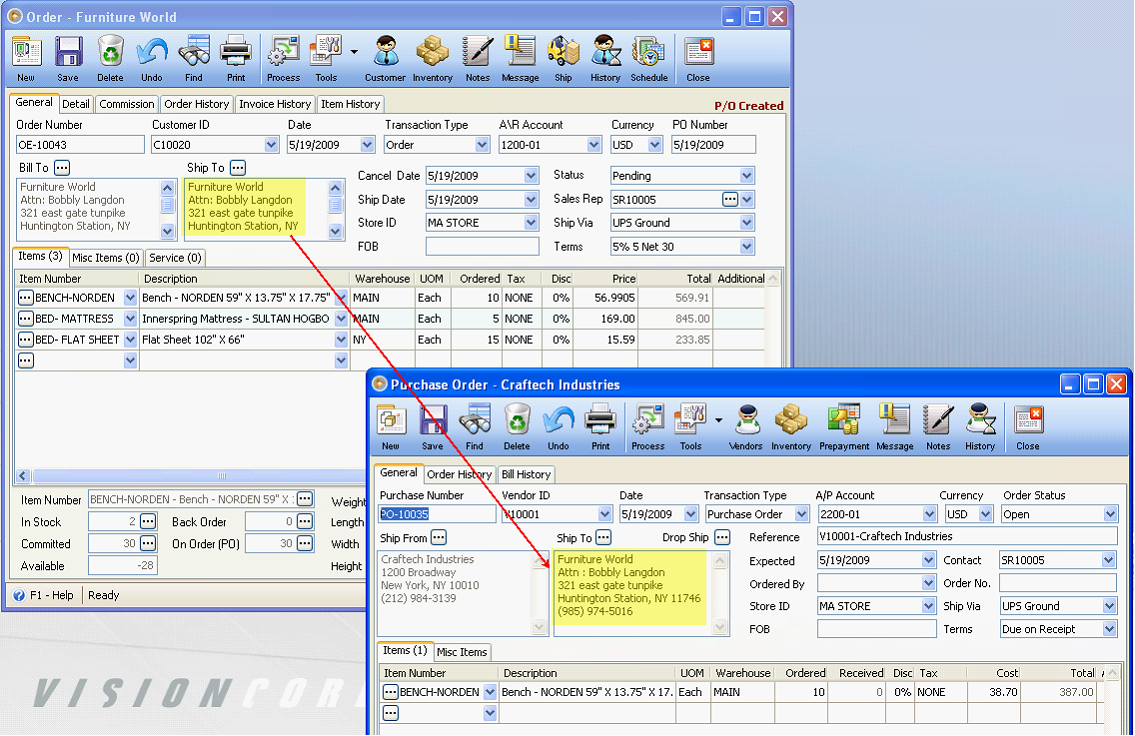Viewport: 1135px width, 736px height.
Task: Click Process icon in Order window toolbar
Action: [x=283, y=59]
